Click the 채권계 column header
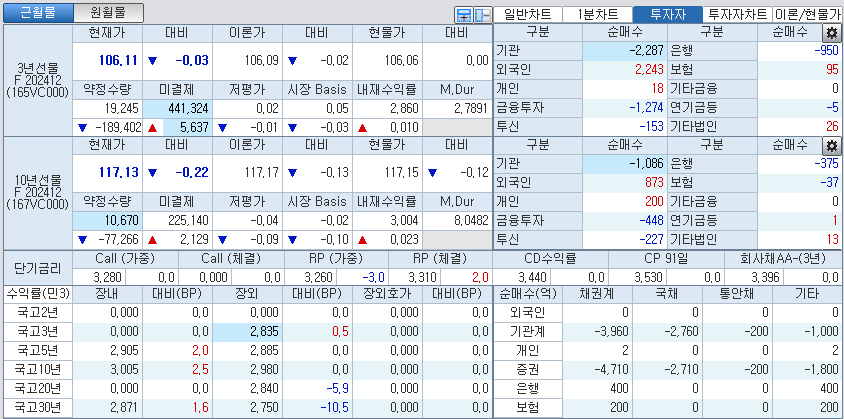 tap(597, 295)
